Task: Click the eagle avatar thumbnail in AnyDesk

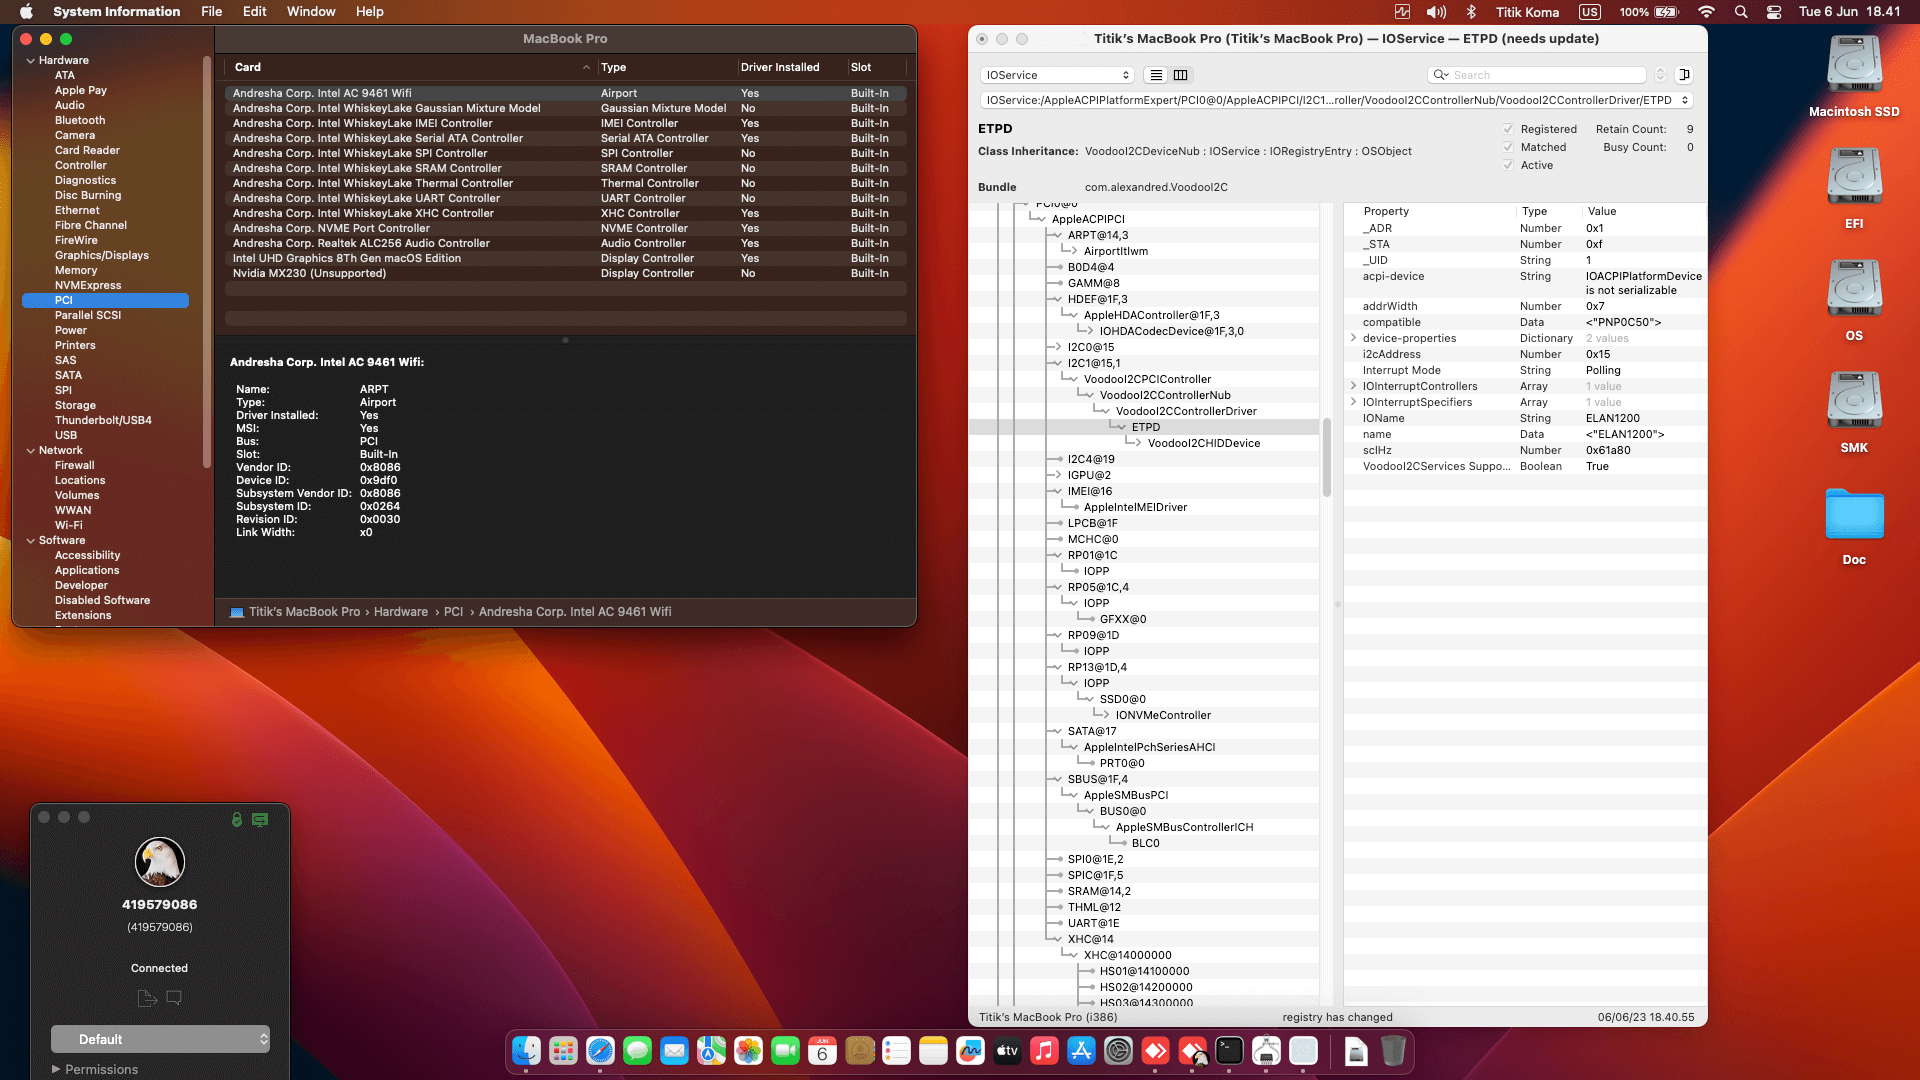Action: [x=160, y=862]
